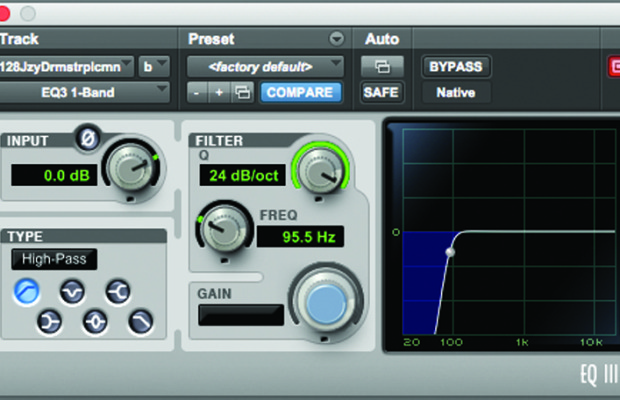
Task: Edit the 0.0 dB input value field
Action: [x=54, y=175]
